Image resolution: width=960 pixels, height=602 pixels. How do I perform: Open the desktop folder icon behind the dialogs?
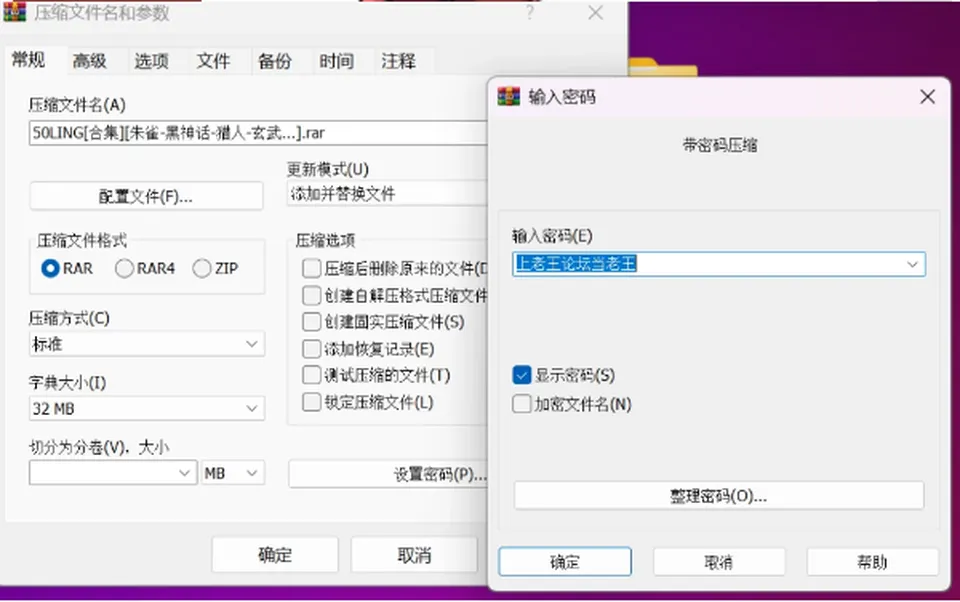pos(663,67)
